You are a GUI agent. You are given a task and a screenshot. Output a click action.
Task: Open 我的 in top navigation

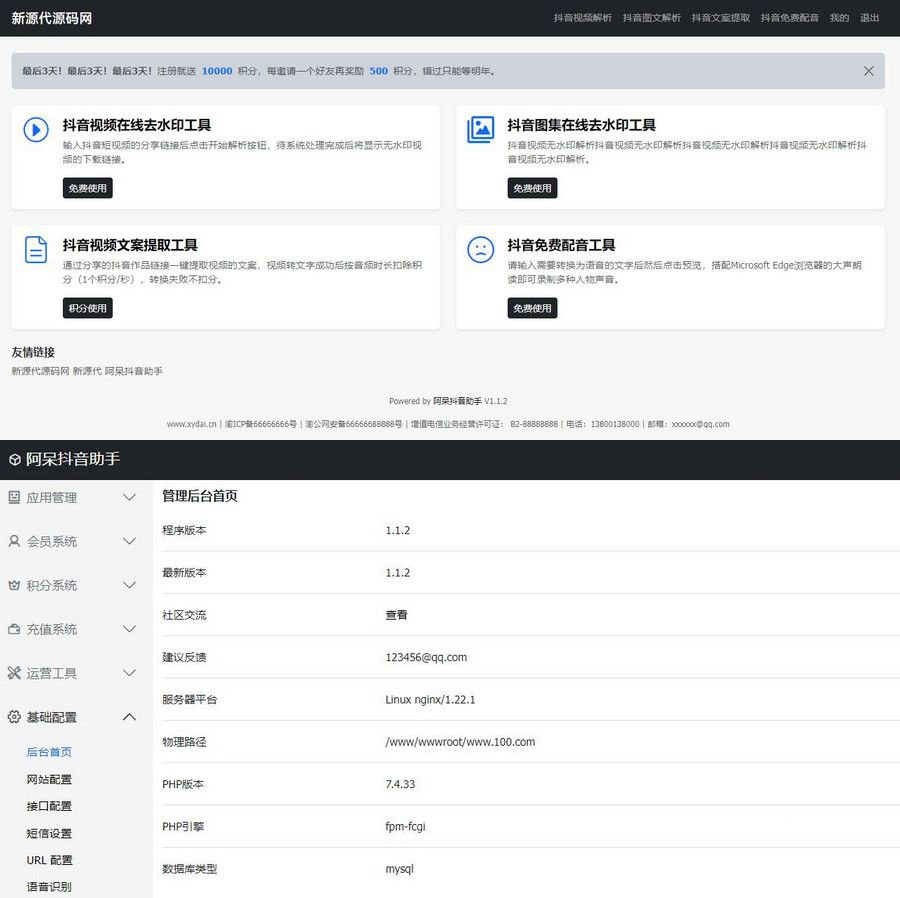click(839, 18)
